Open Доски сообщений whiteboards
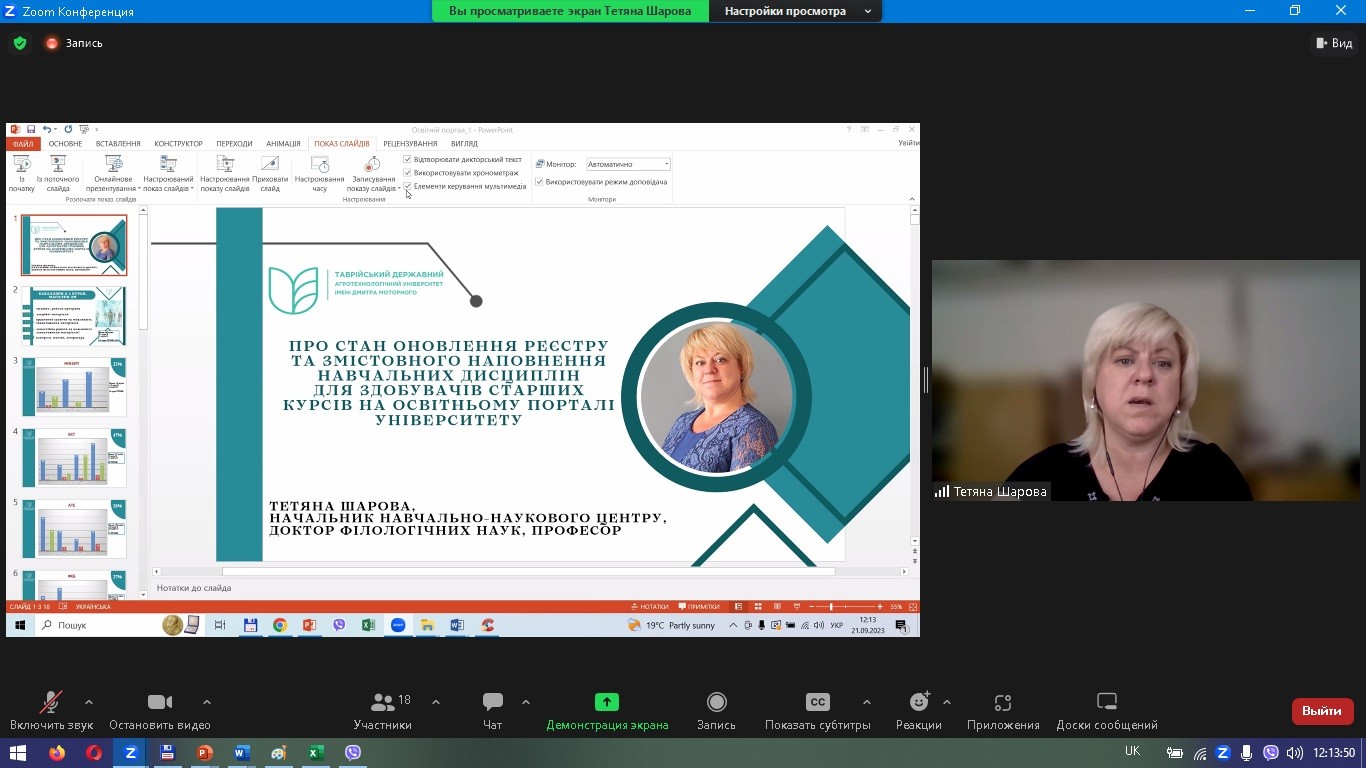Viewport: 1366px width, 768px height. 1107,710
